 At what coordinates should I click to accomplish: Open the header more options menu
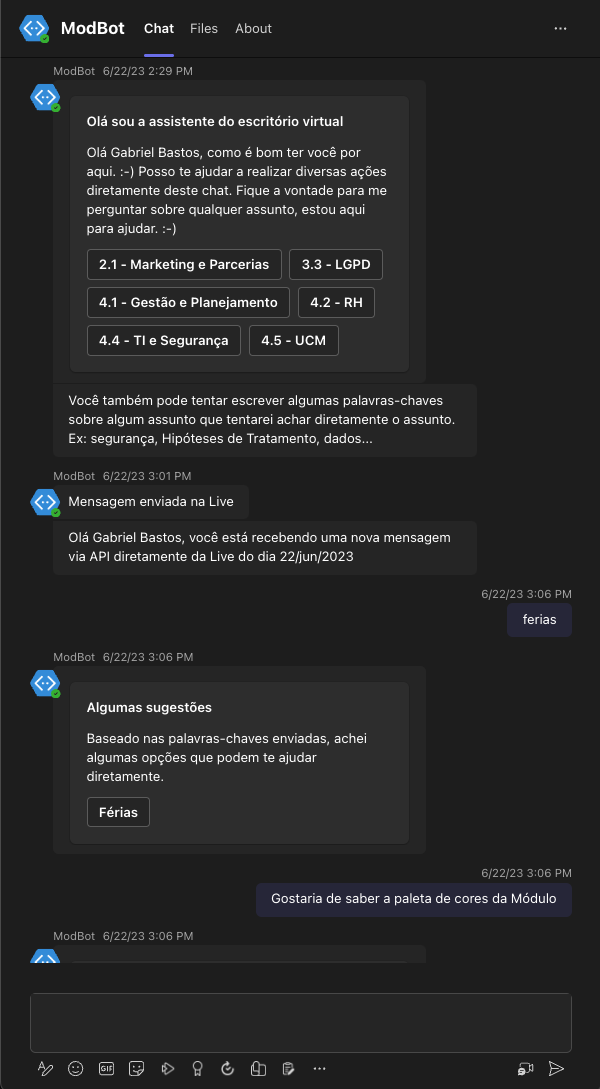click(560, 28)
